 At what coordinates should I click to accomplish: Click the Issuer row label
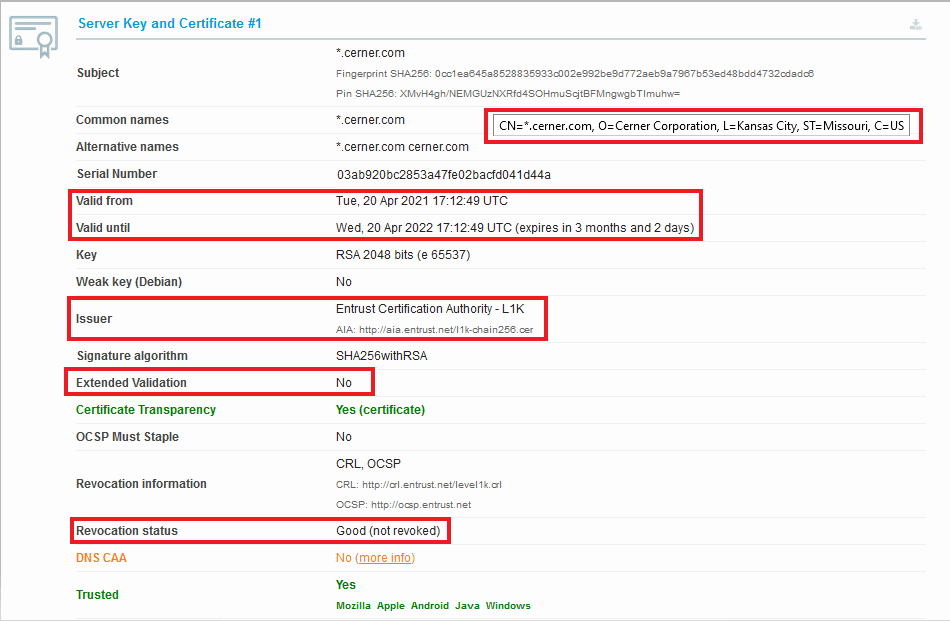click(x=93, y=319)
